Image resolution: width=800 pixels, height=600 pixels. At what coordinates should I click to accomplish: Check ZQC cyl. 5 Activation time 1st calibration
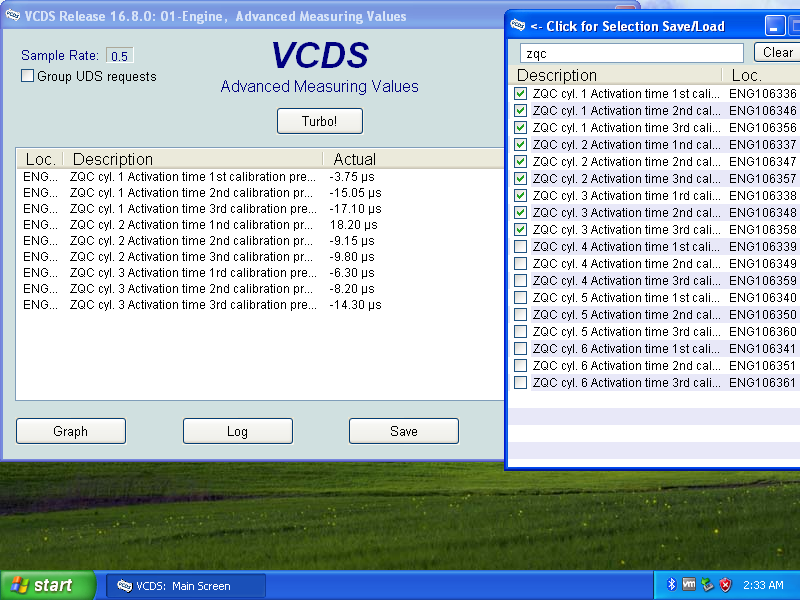pyautogui.click(x=520, y=297)
